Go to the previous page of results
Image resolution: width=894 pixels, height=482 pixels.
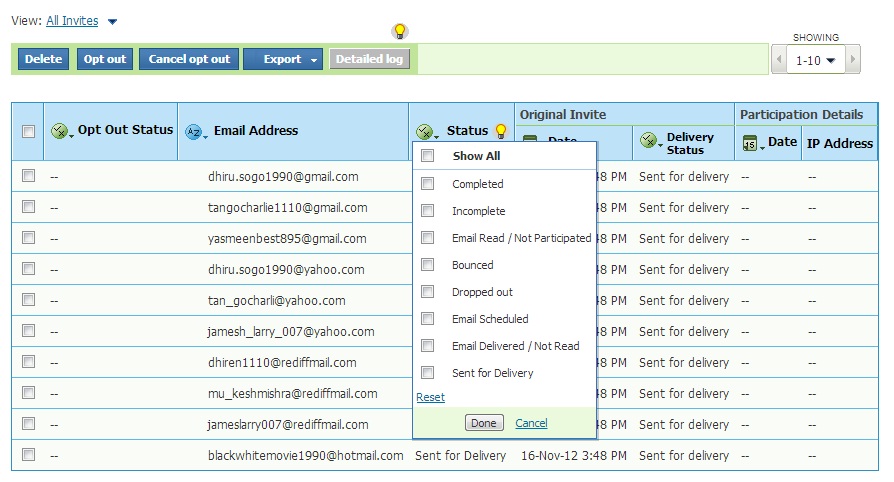(x=778, y=60)
